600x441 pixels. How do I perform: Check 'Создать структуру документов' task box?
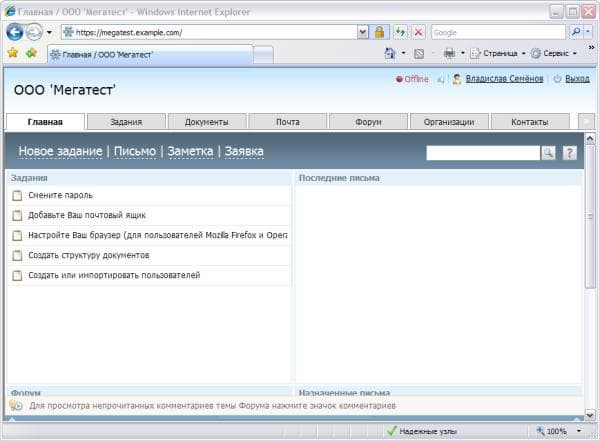tap(17, 255)
